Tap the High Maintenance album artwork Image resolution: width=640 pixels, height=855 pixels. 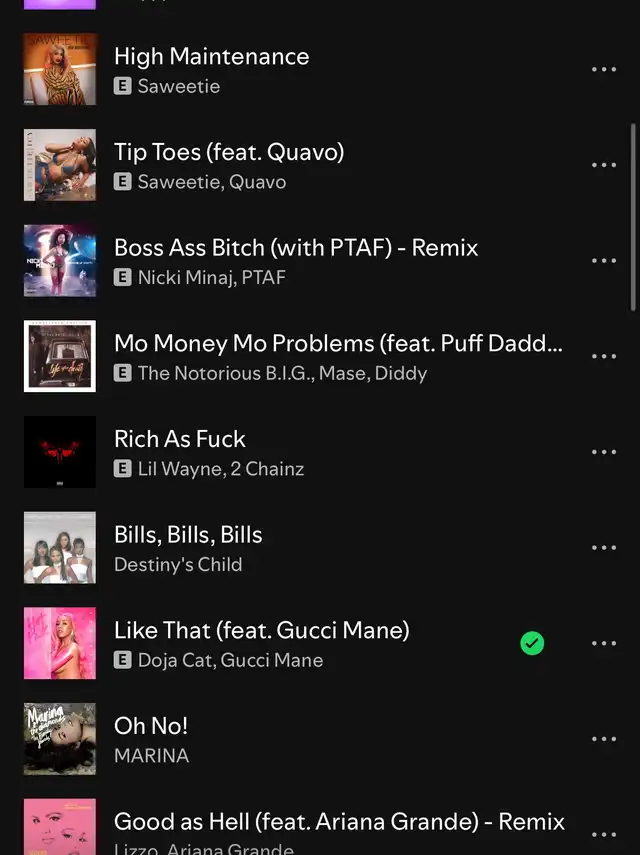[x=60, y=69]
